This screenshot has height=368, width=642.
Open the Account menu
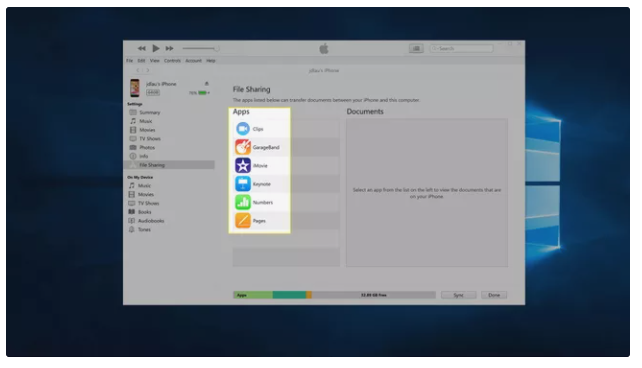coord(193,61)
